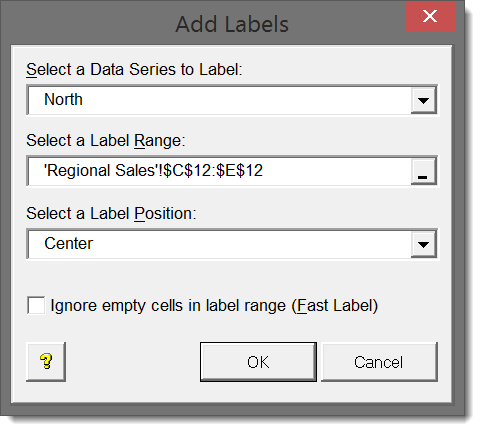The width and height of the screenshot is (480, 431).
Task: Expand the Label Position dropdown arrow
Action: coord(423,244)
